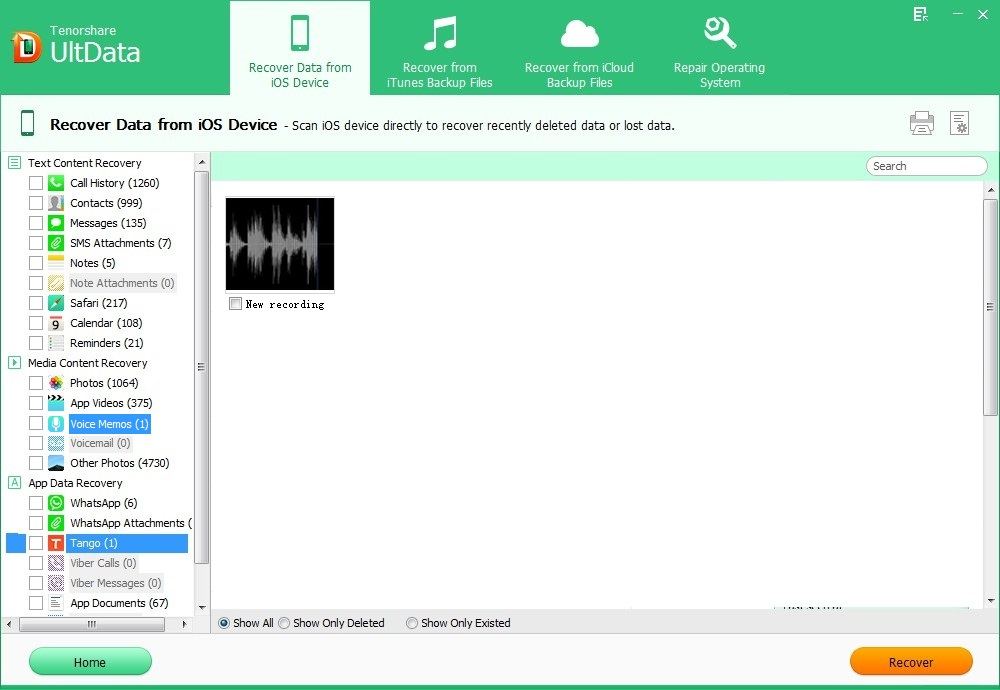Viewport: 1000px width, 690px height.
Task: Click the splitter handle beside sidebar
Action: click(x=210, y=392)
